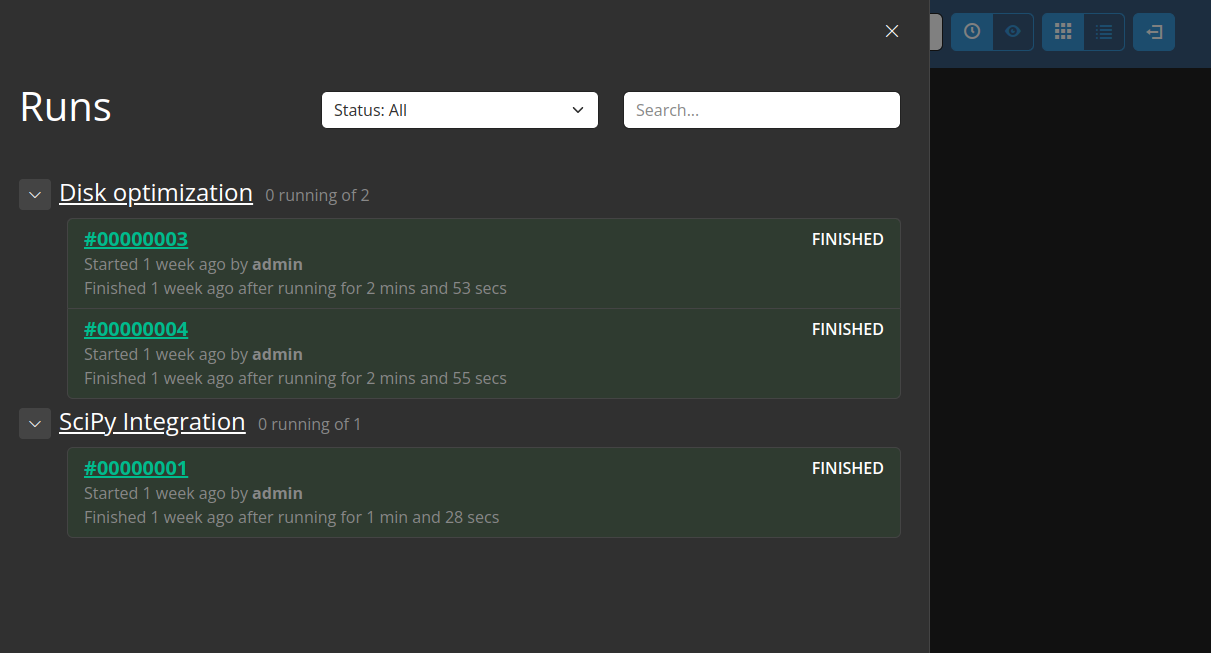Open the Disk optimization project link
1211x653 pixels.
(x=156, y=193)
